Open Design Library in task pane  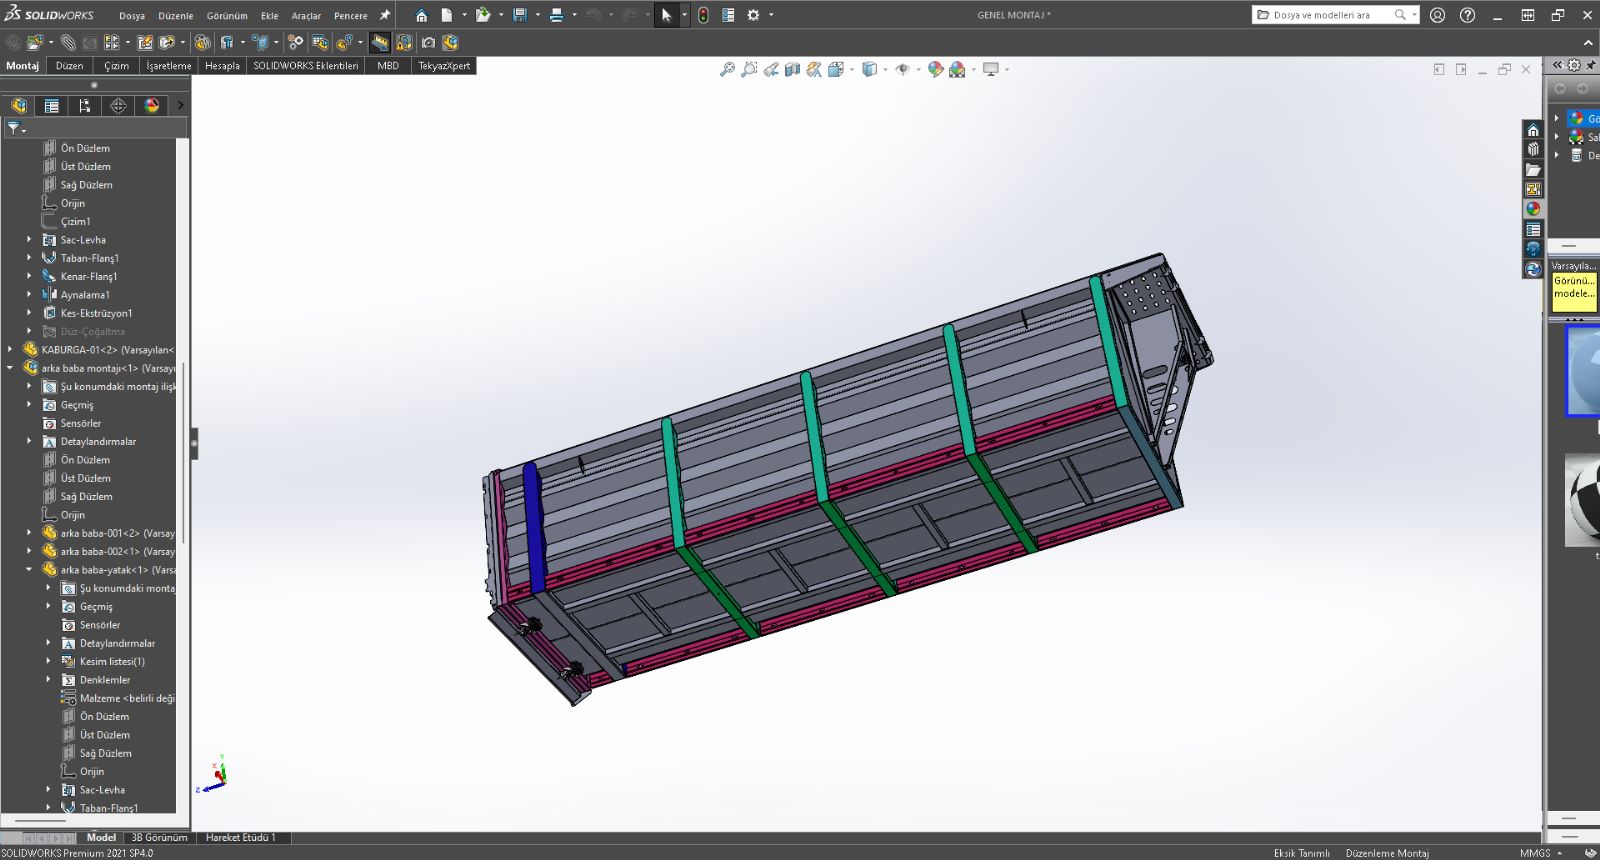pos(1533,149)
